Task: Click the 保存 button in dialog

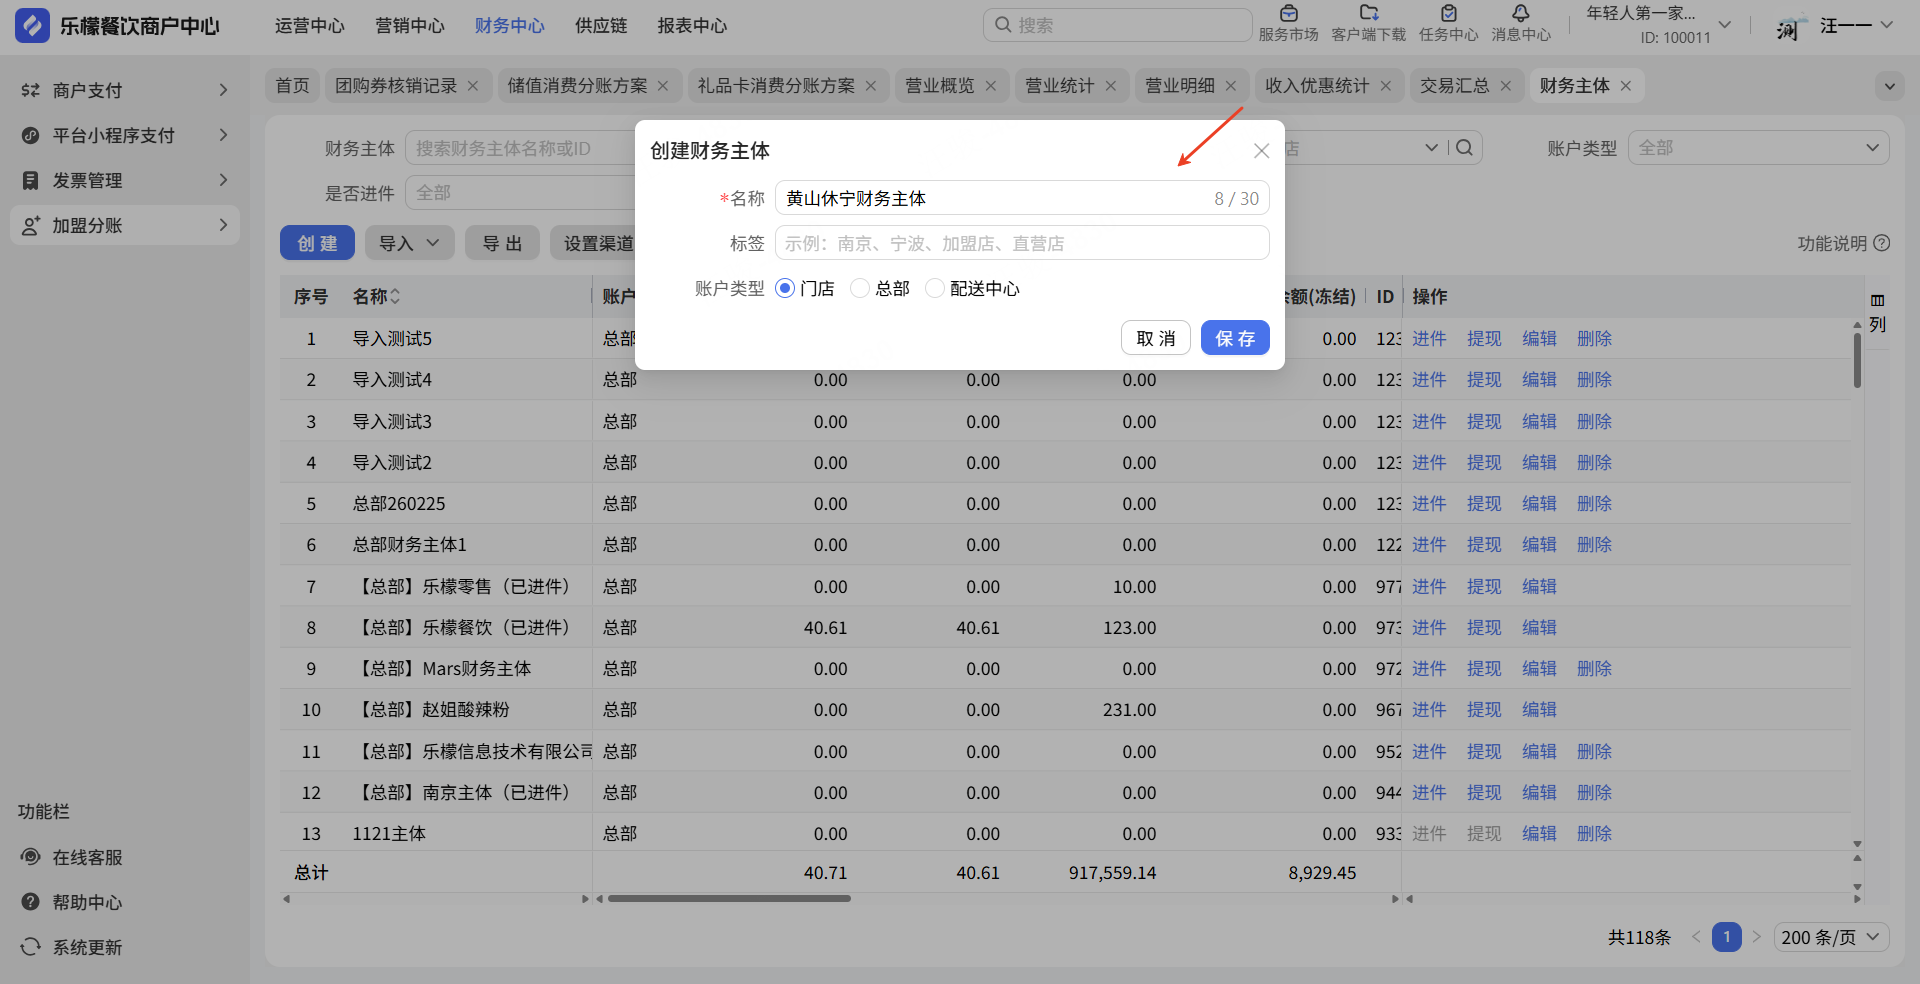Action: tap(1235, 338)
